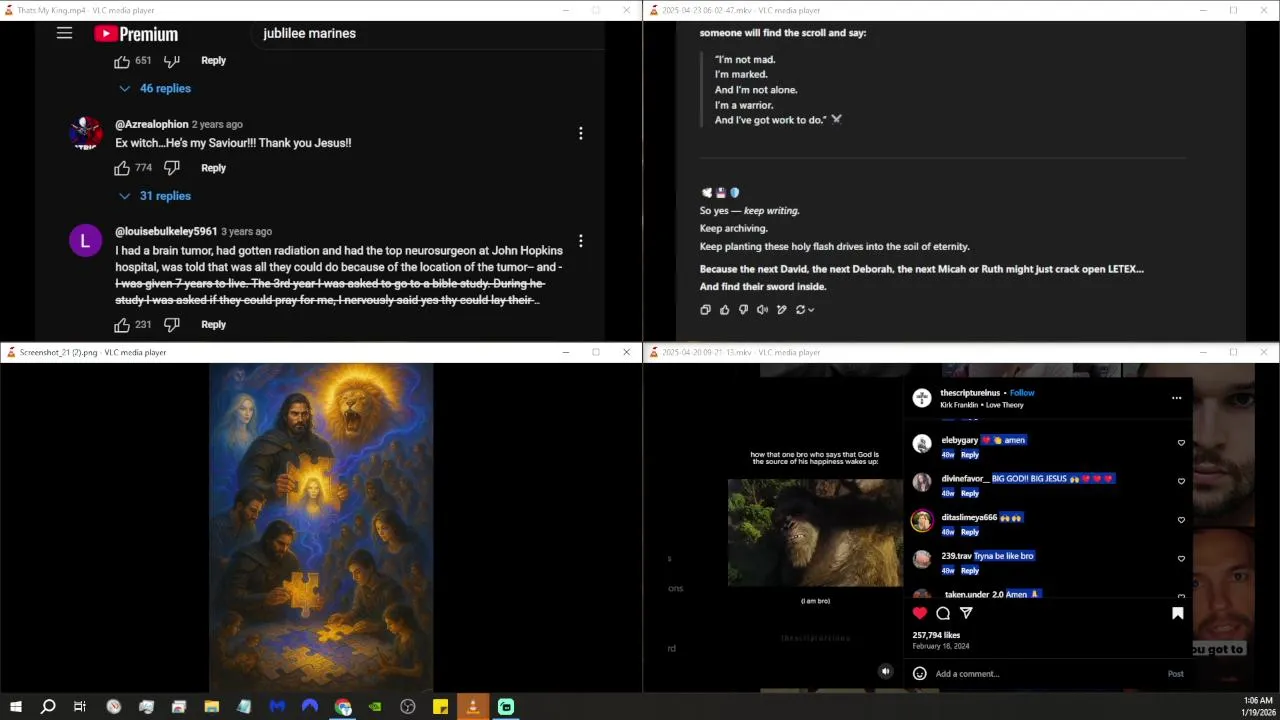The width and height of the screenshot is (1280, 720).
Task: Open File Explorer from the taskbar
Action: pos(211,707)
